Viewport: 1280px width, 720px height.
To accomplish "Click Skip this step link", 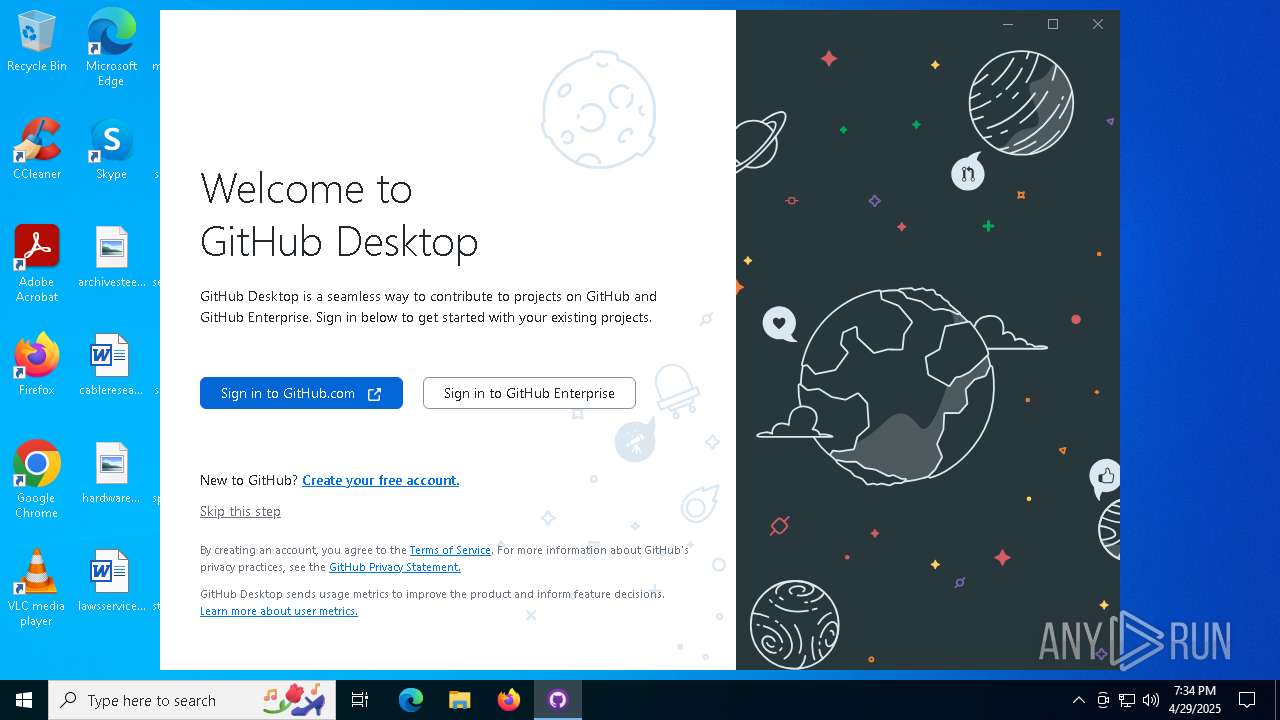I will (x=240, y=511).
